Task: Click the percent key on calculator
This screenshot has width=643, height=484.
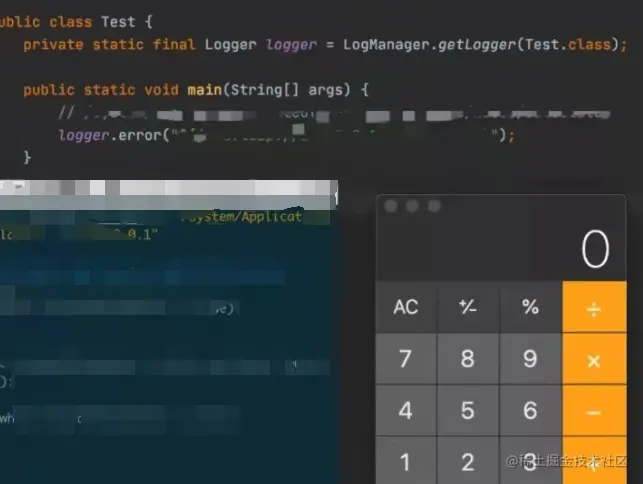Action: click(530, 307)
